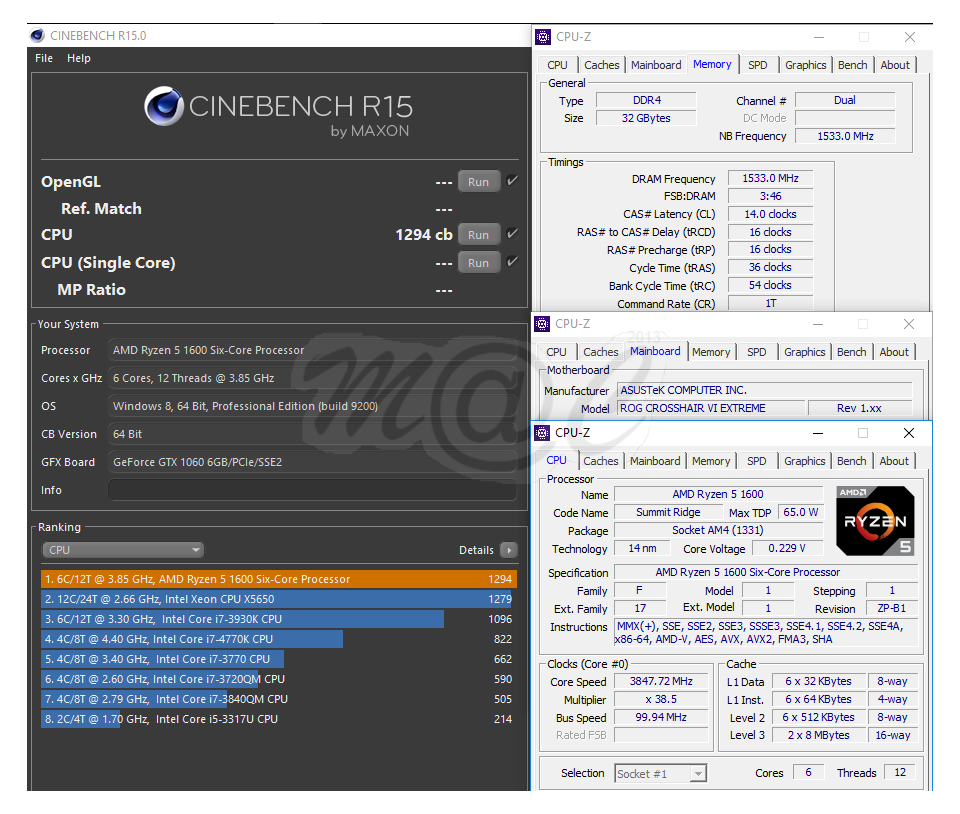Click the CPU score 1294 cb
Image resolution: width=960 pixels, height=814 pixels.
[x=424, y=234]
